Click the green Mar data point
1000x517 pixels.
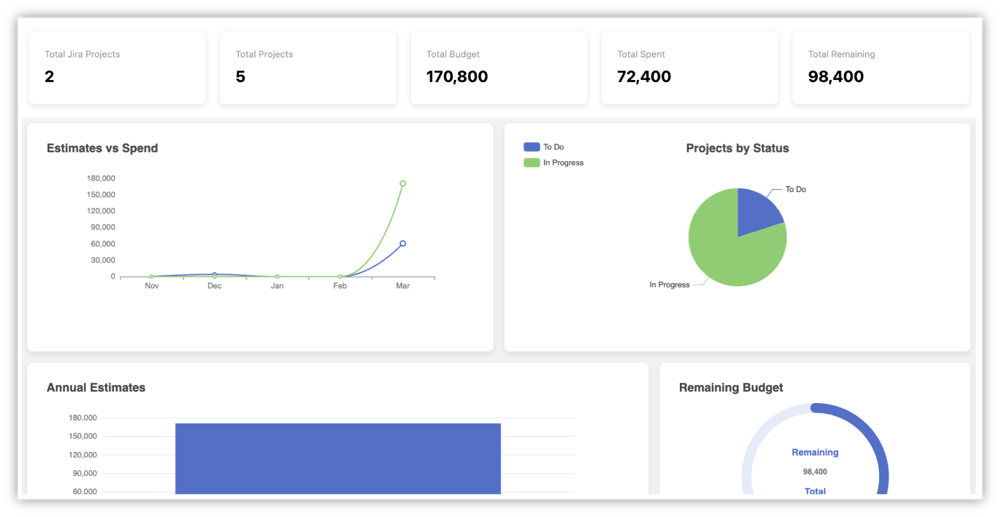402,183
